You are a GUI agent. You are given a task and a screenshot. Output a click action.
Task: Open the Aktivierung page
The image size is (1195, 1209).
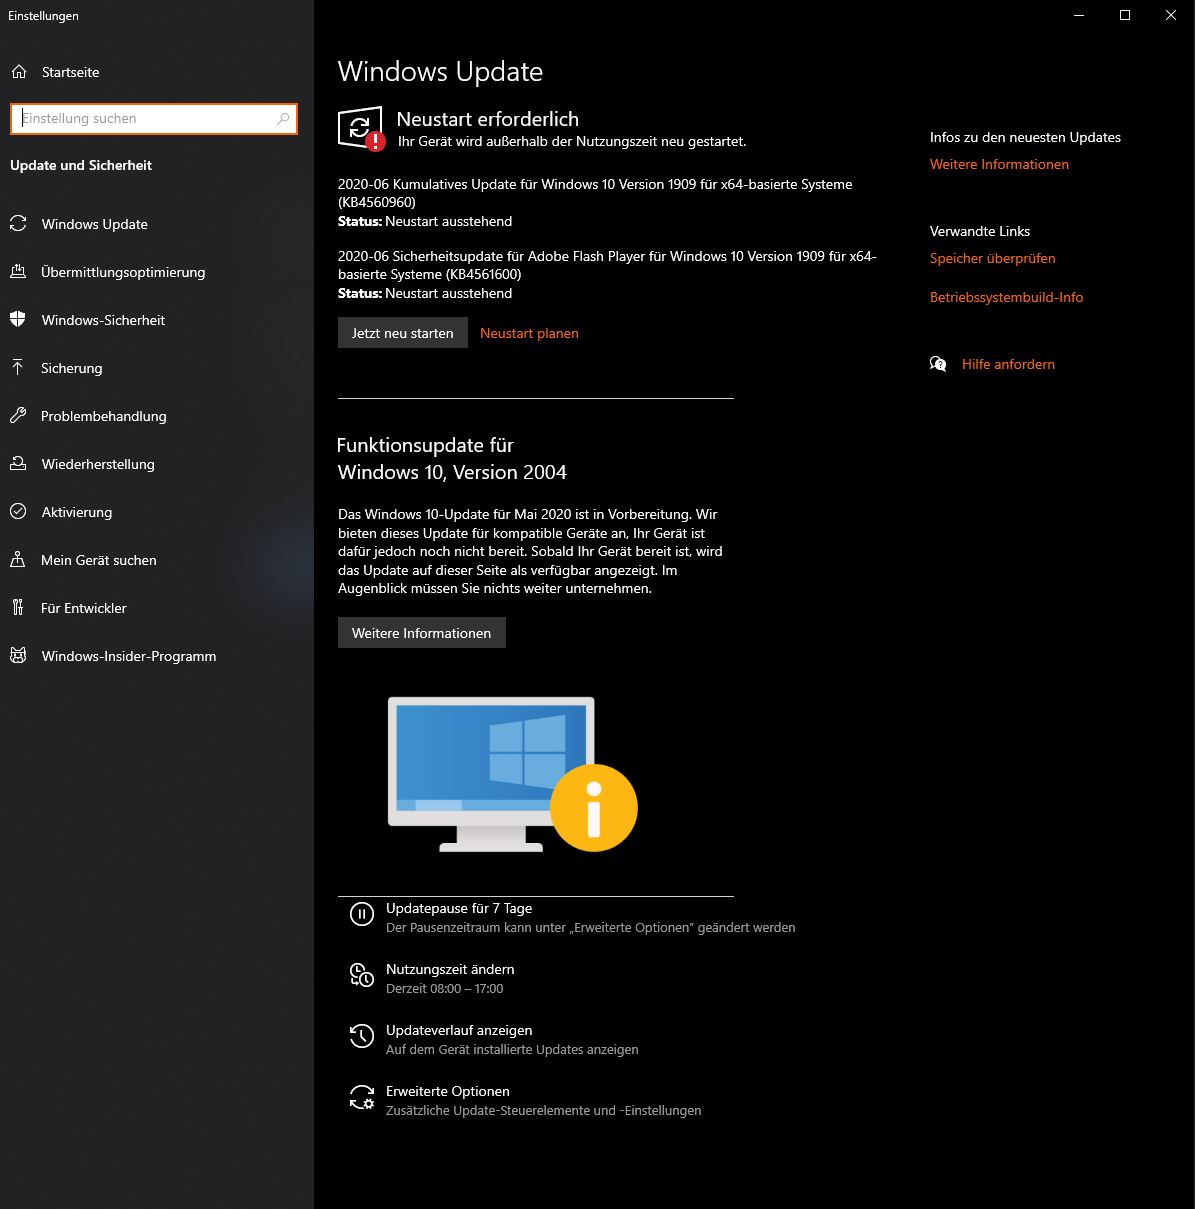[x=77, y=512]
